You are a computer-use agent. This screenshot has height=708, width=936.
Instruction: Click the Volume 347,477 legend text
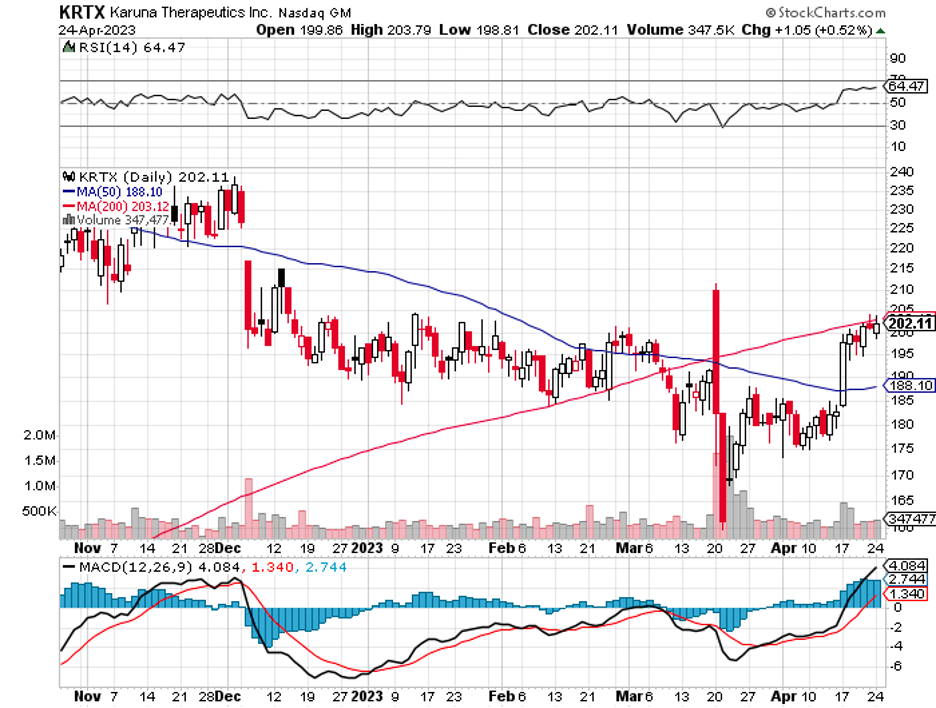coord(122,220)
